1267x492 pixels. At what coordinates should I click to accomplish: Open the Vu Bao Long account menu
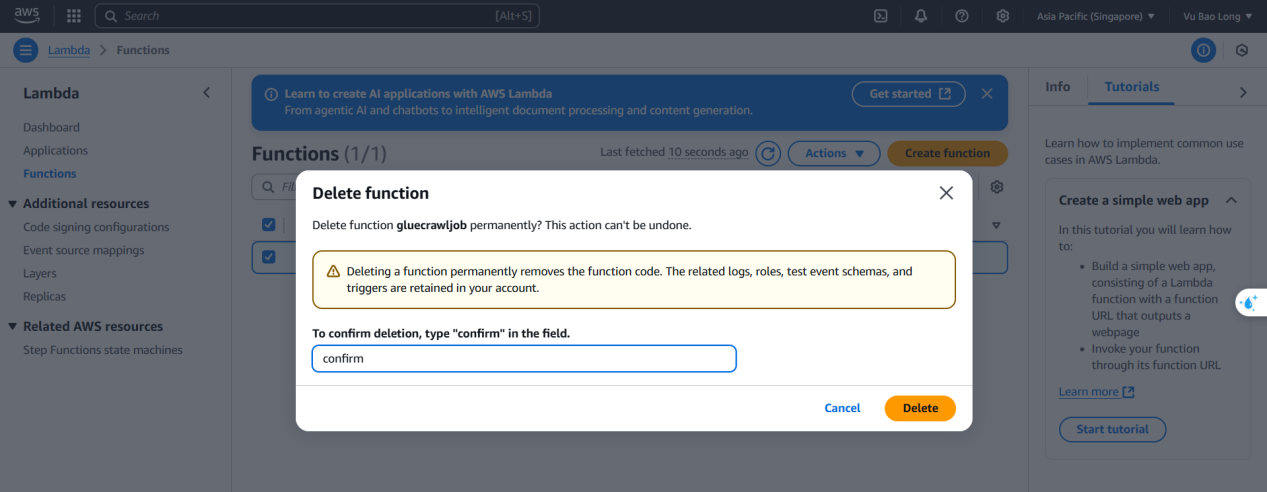tap(1218, 16)
